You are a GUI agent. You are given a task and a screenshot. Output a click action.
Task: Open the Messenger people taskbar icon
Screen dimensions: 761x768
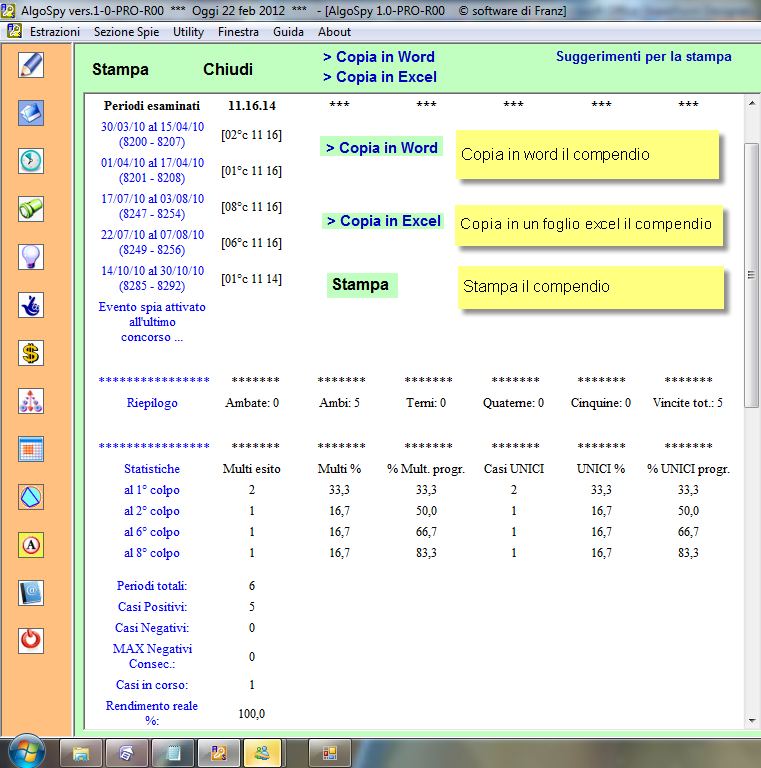(x=262, y=753)
